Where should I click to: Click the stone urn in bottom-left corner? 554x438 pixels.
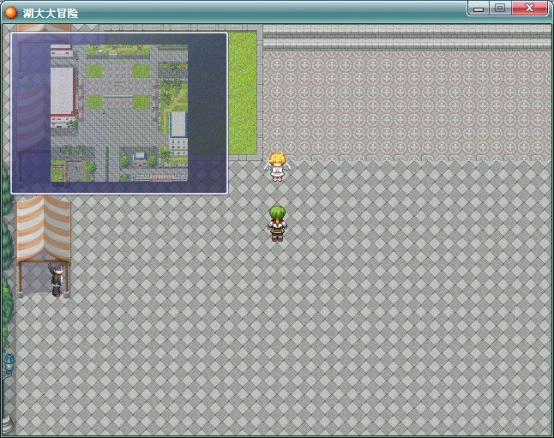(x=8, y=424)
